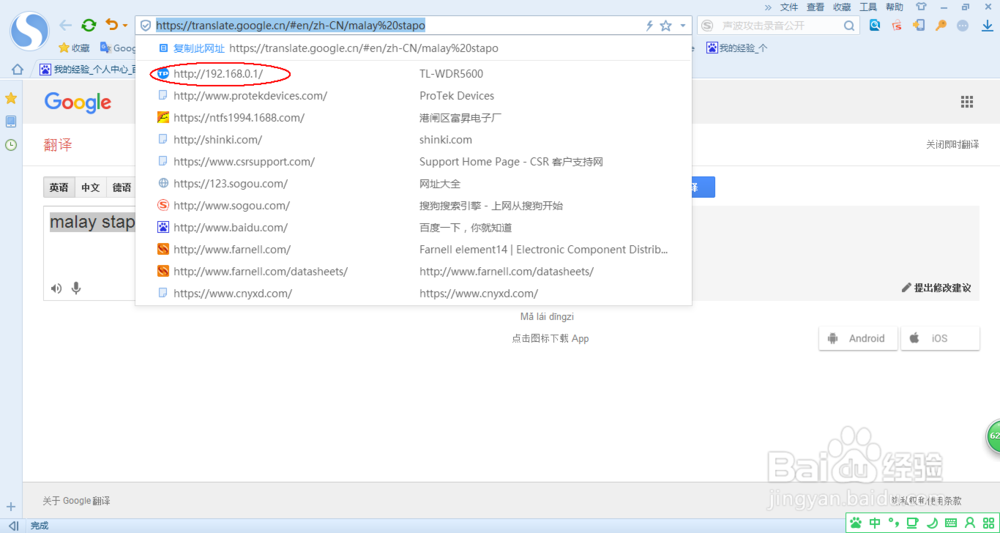Download the iOS app button
The width and height of the screenshot is (1000, 533).
940,339
